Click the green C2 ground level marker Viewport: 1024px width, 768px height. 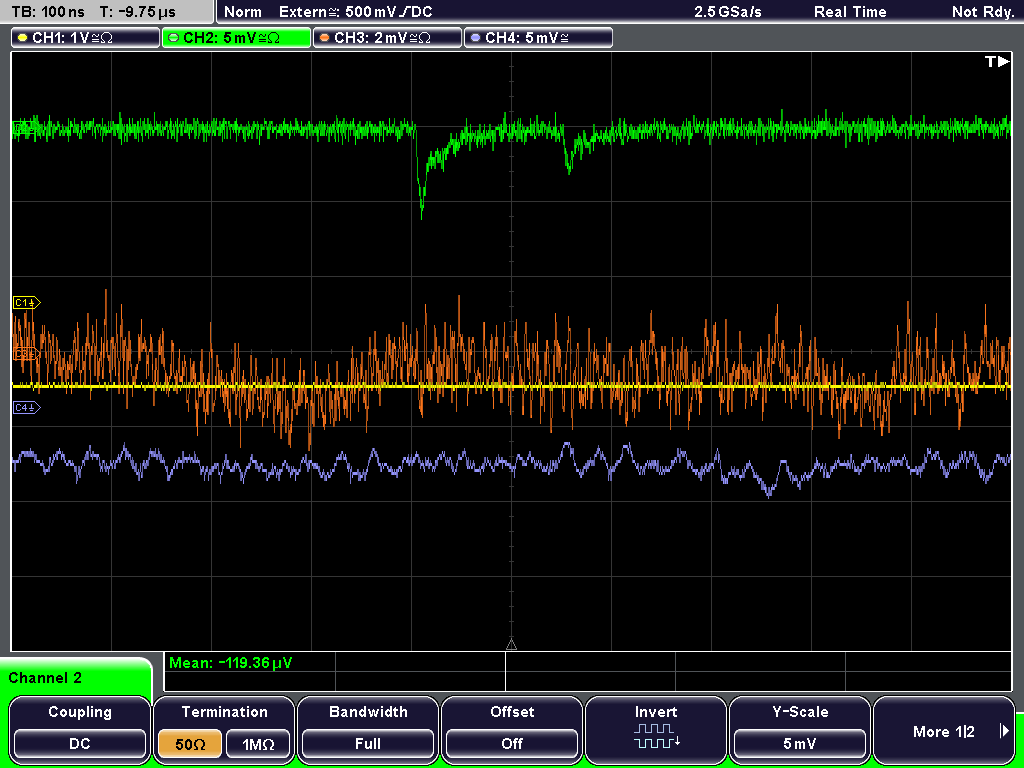click(x=25, y=128)
